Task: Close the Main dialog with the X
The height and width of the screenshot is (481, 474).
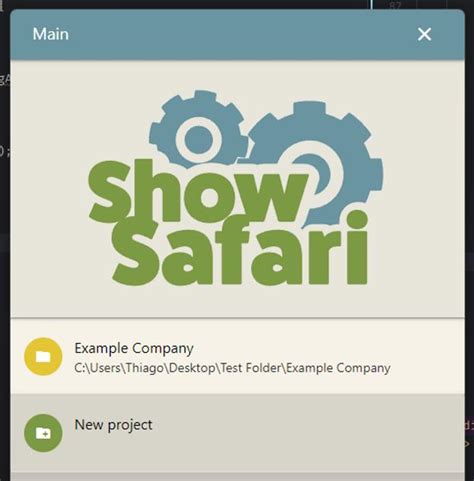Action: tap(424, 34)
